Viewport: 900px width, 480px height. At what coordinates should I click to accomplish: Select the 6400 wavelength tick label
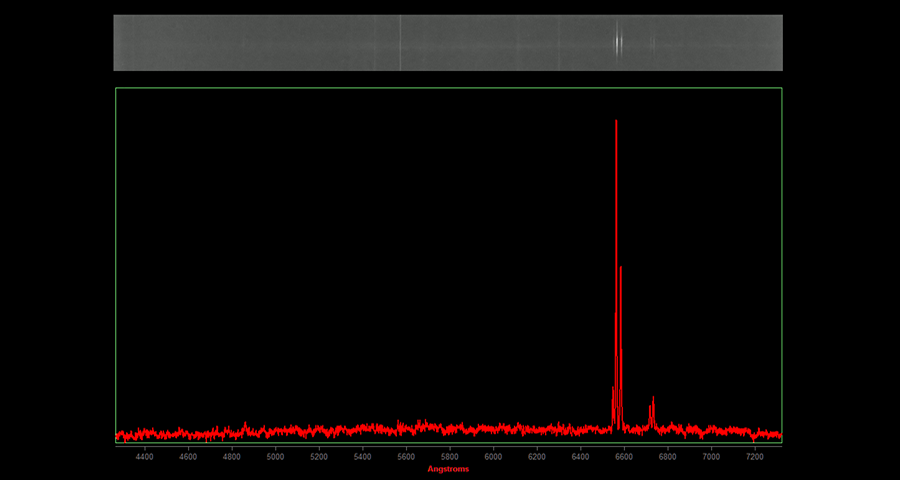(580, 457)
